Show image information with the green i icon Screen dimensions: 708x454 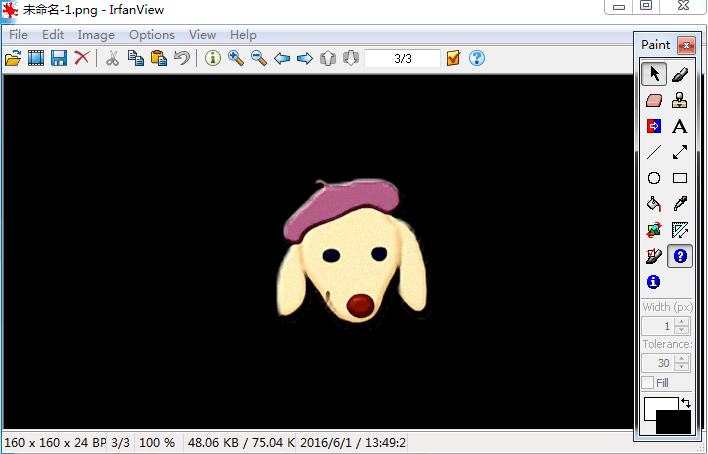point(213,58)
